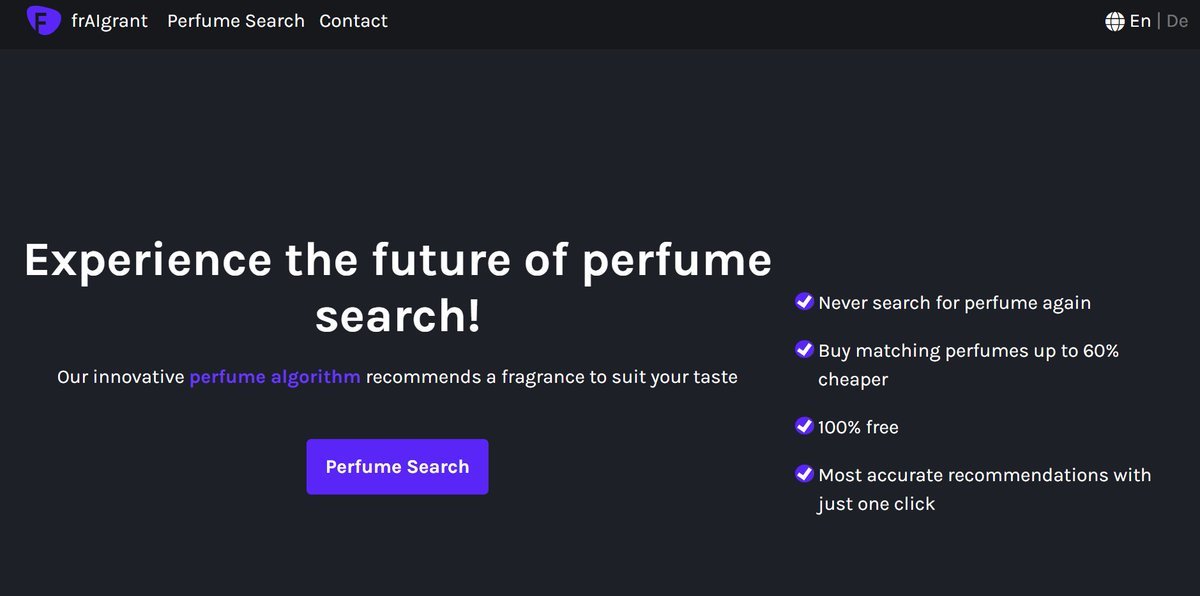
Task: Click the Never search for perfume again text
Action: click(x=954, y=303)
